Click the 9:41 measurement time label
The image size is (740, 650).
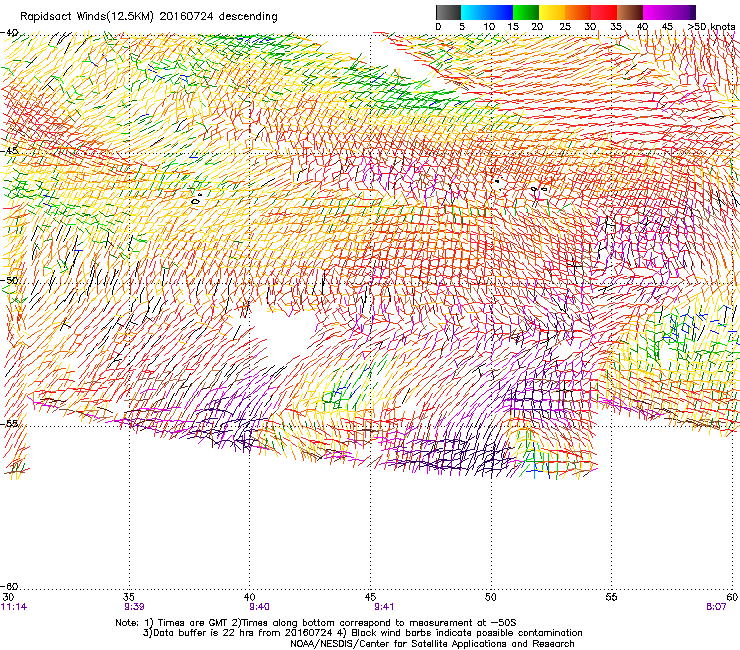(384, 607)
